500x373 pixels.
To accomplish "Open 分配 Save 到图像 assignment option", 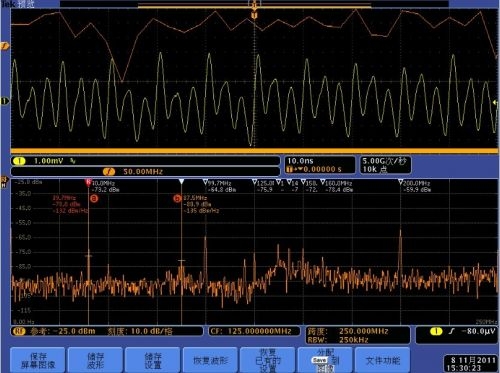I will (325, 360).
